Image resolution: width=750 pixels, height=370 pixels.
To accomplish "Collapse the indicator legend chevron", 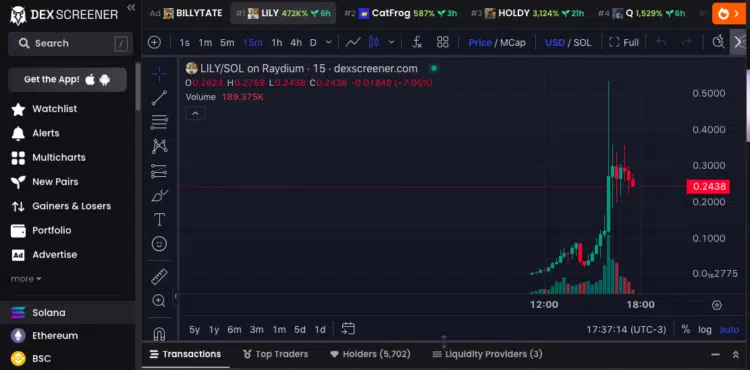I will tap(195, 114).
